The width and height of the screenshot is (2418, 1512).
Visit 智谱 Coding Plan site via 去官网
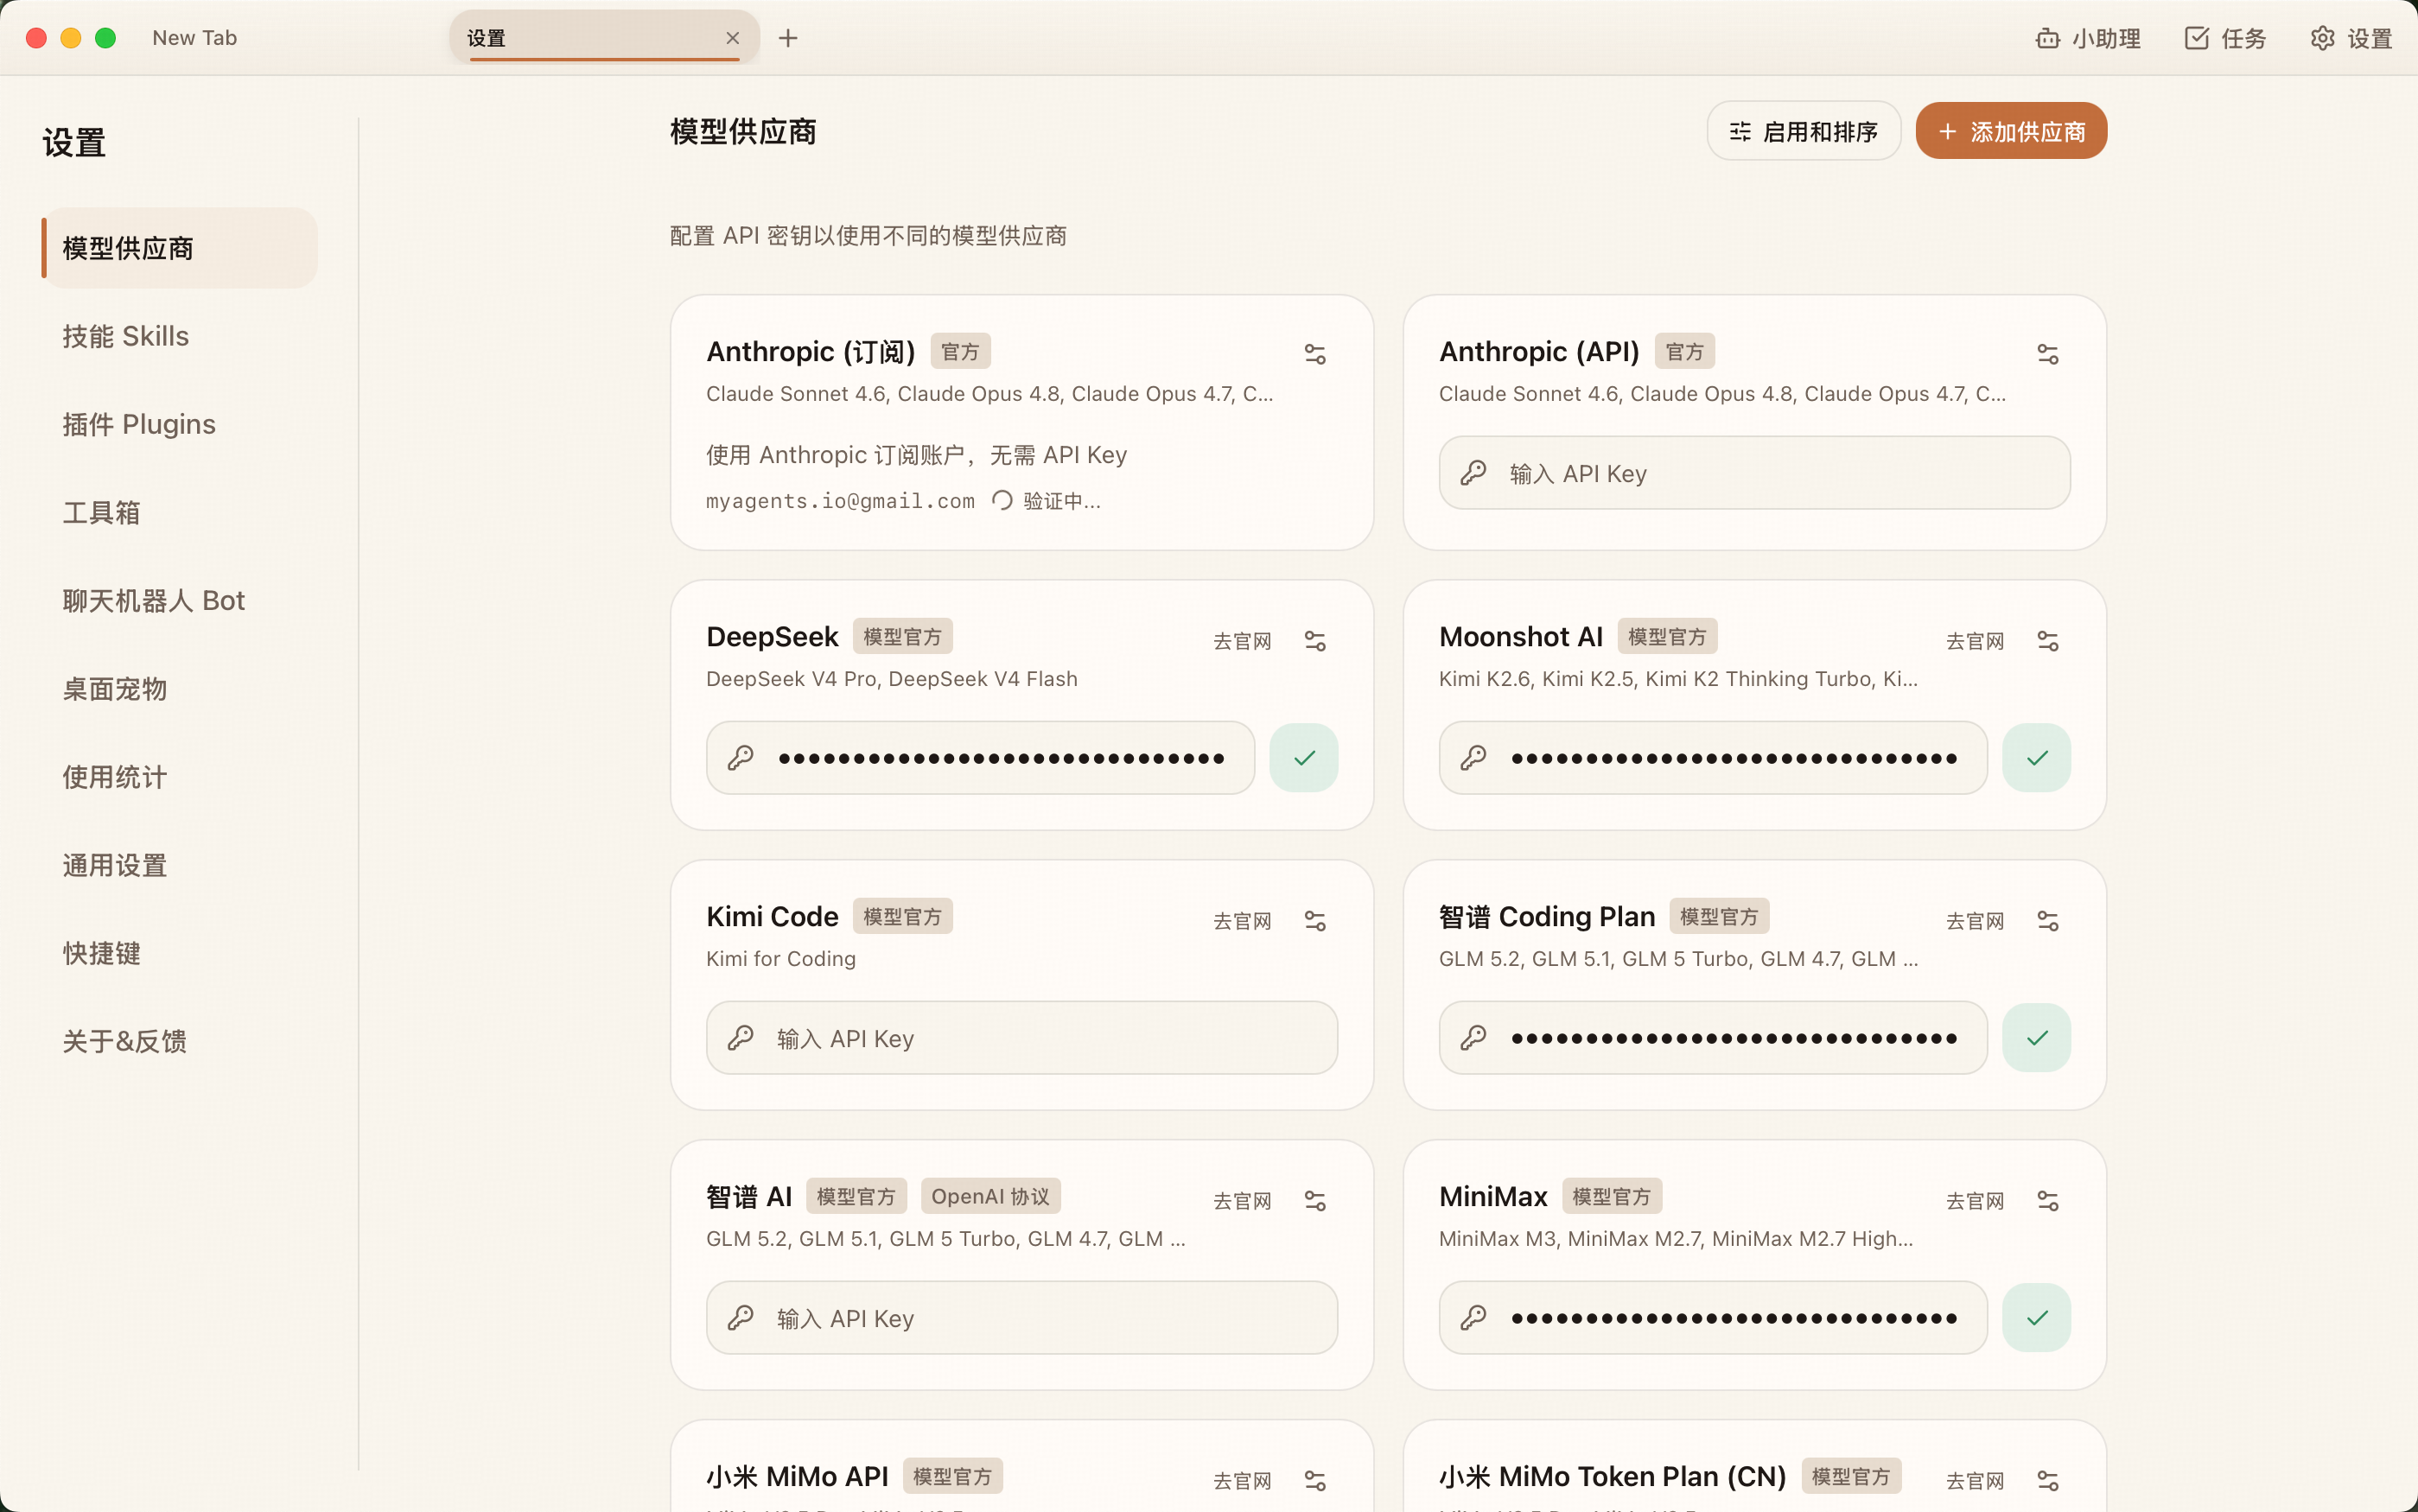point(1975,921)
